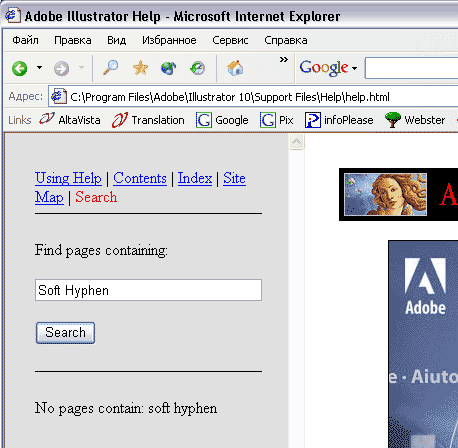Click the infoPlease P icon

click(313, 120)
